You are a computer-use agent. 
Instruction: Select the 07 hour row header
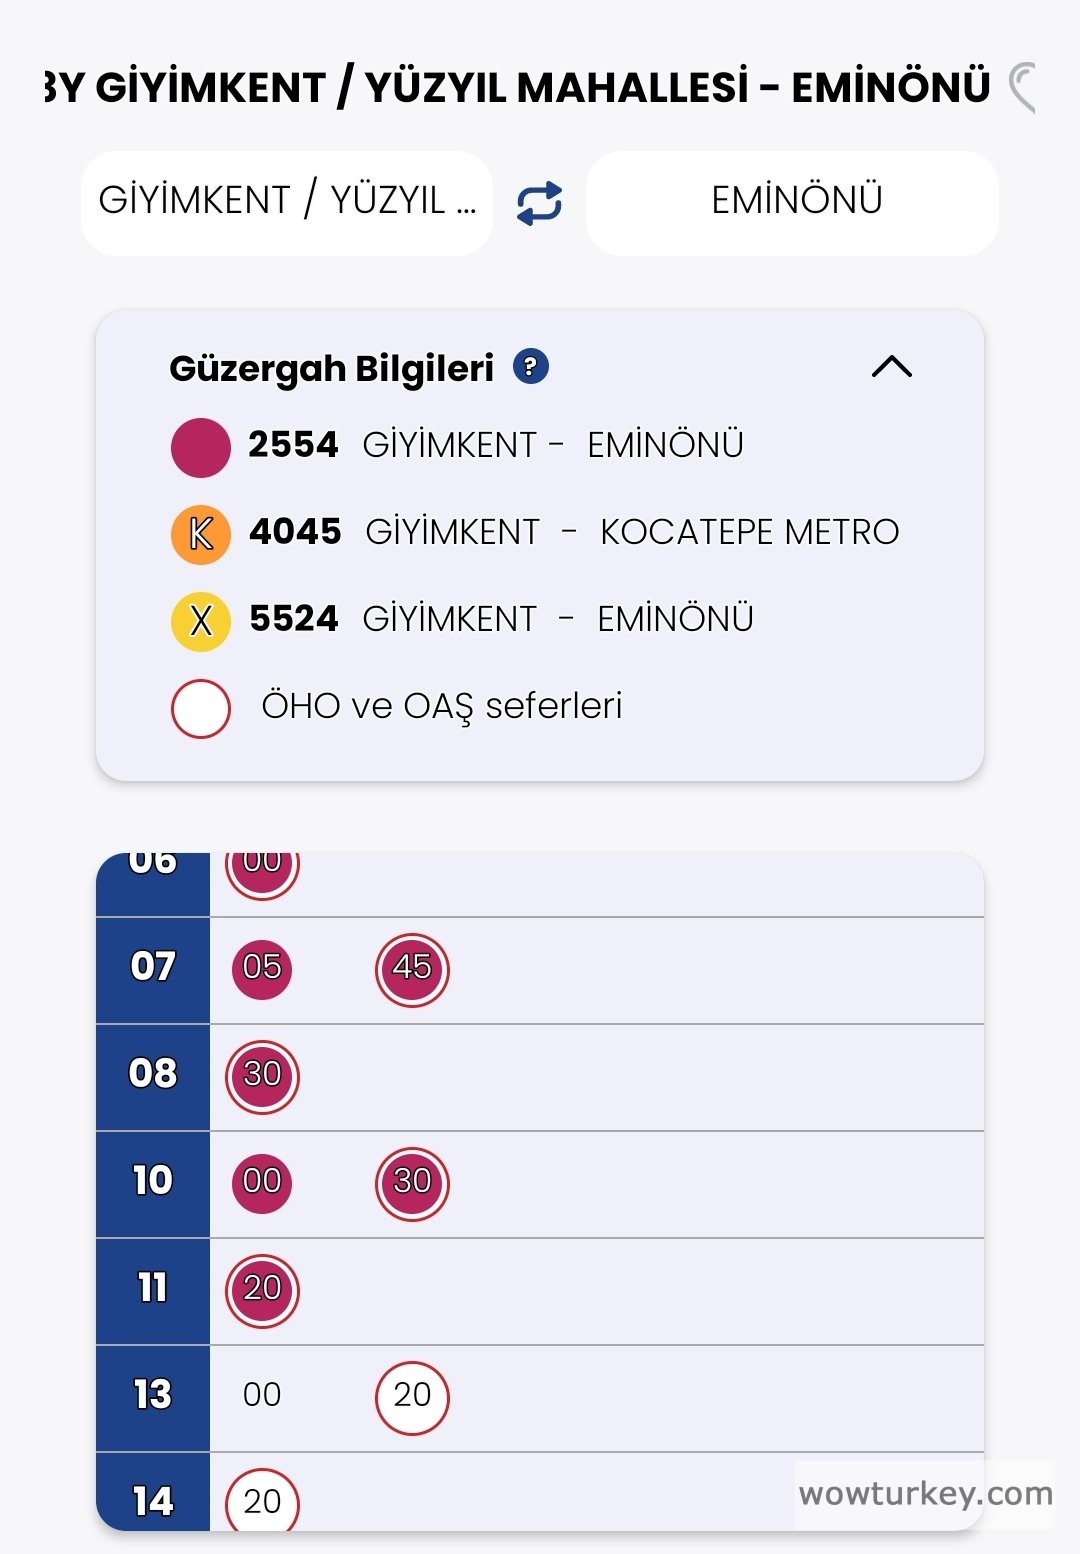(x=152, y=967)
